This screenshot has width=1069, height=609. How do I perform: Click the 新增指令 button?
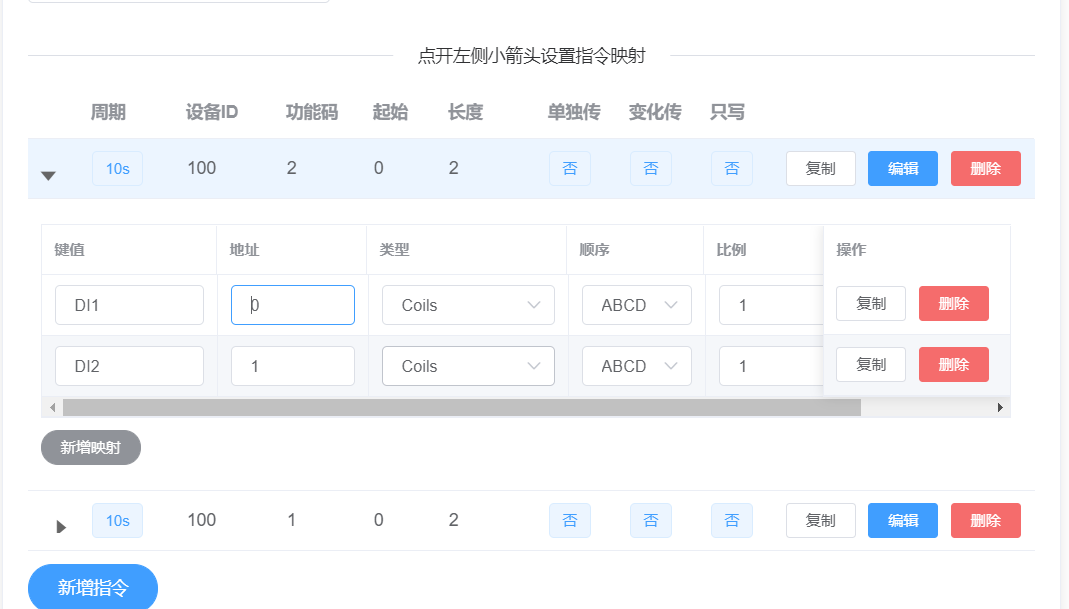93,587
